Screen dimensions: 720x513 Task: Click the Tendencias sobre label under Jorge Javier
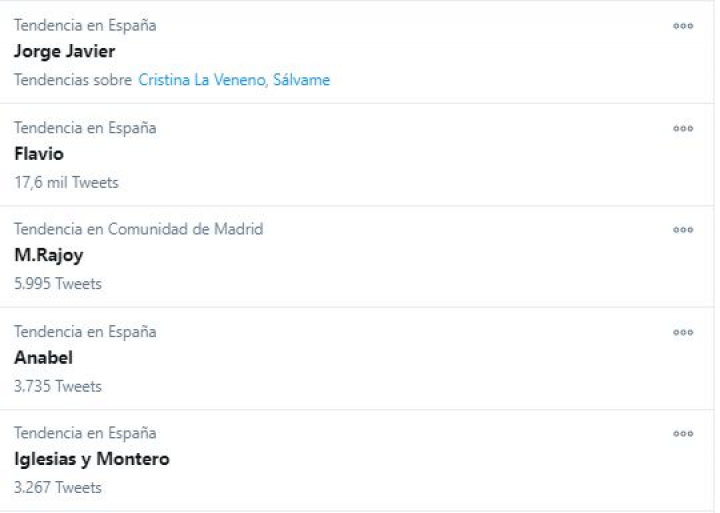click(73, 80)
